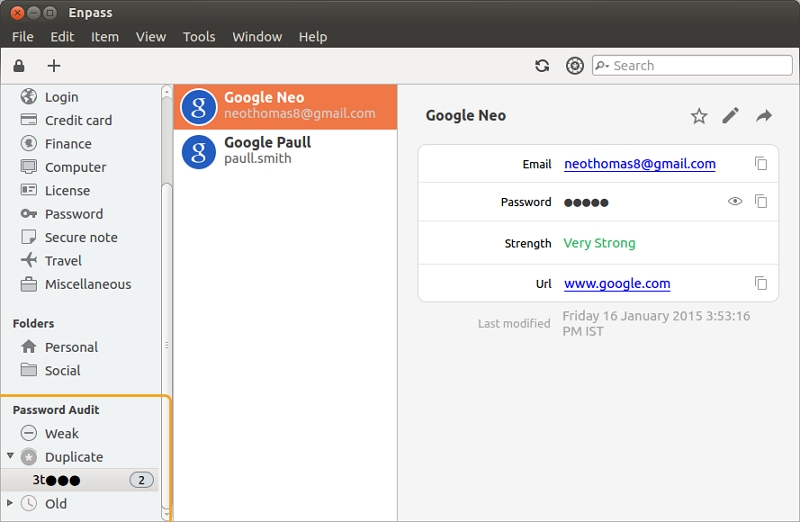The image size is (800, 522).
Task: Reveal password with the eye icon
Action: (x=735, y=201)
